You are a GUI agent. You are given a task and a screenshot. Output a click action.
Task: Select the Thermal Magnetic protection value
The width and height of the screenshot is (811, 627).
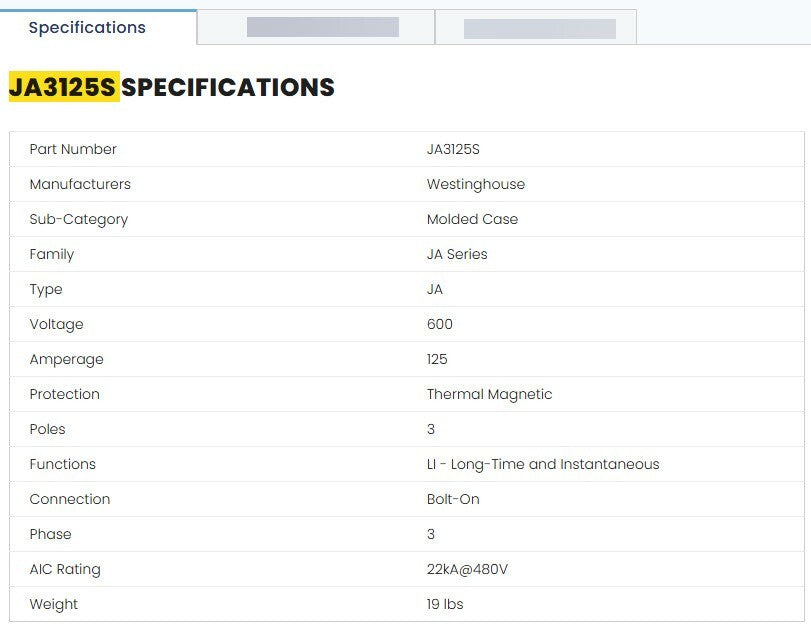click(x=489, y=394)
